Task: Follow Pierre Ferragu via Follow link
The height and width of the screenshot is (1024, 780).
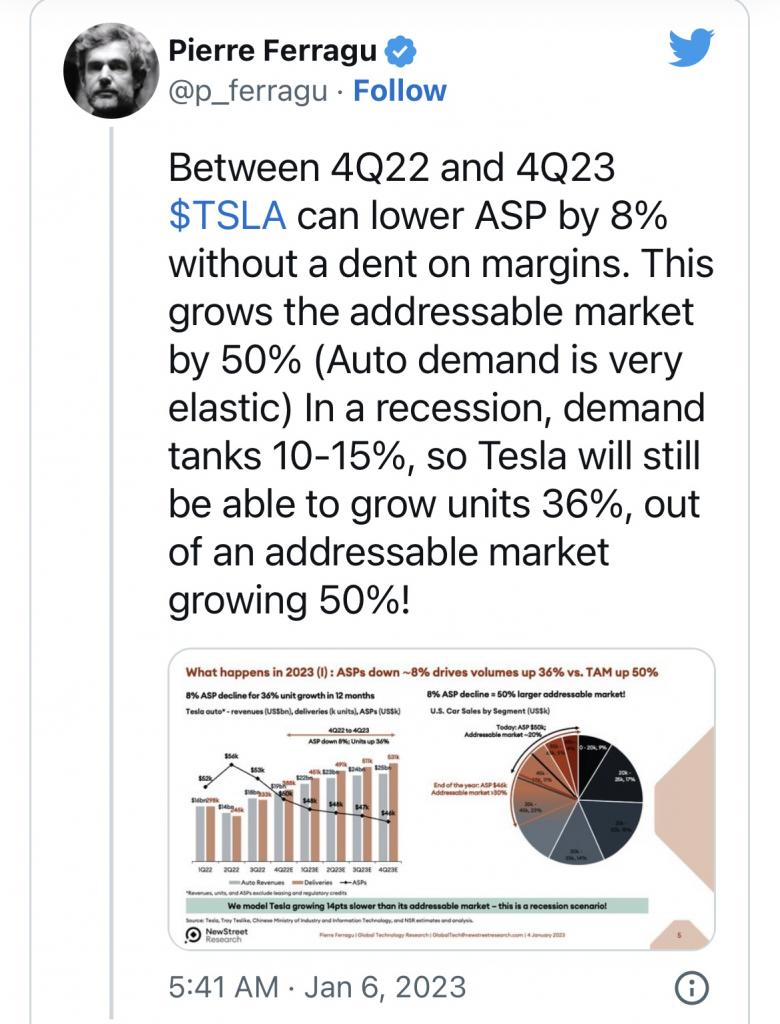Action: 400,91
